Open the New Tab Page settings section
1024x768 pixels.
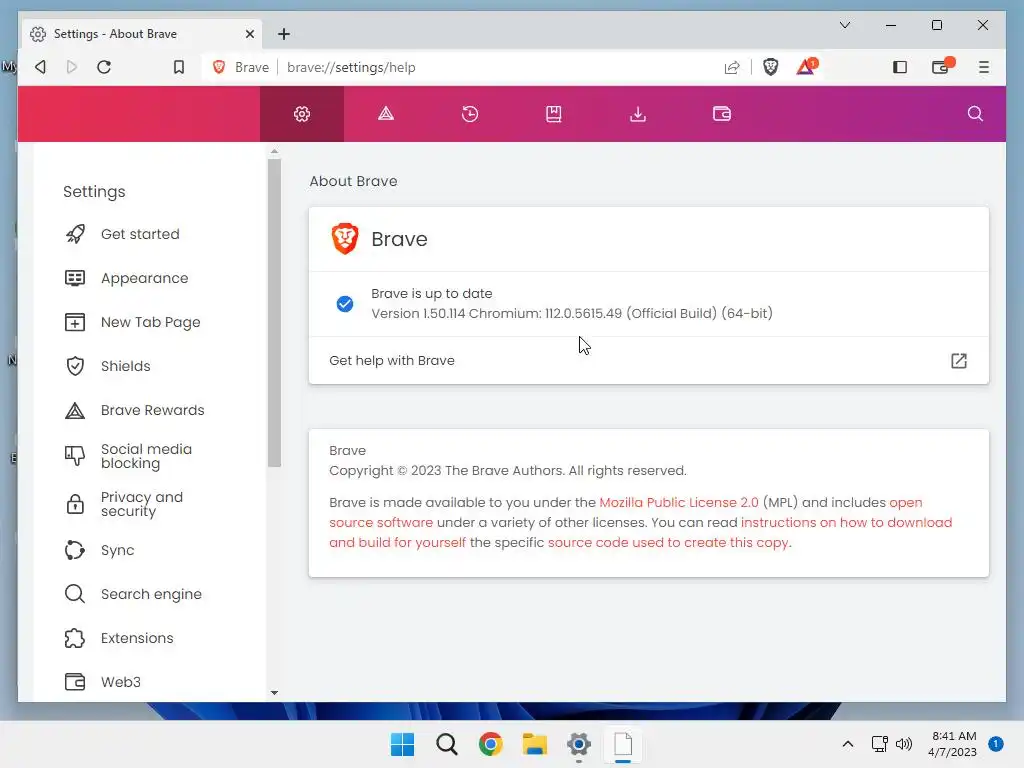150,322
